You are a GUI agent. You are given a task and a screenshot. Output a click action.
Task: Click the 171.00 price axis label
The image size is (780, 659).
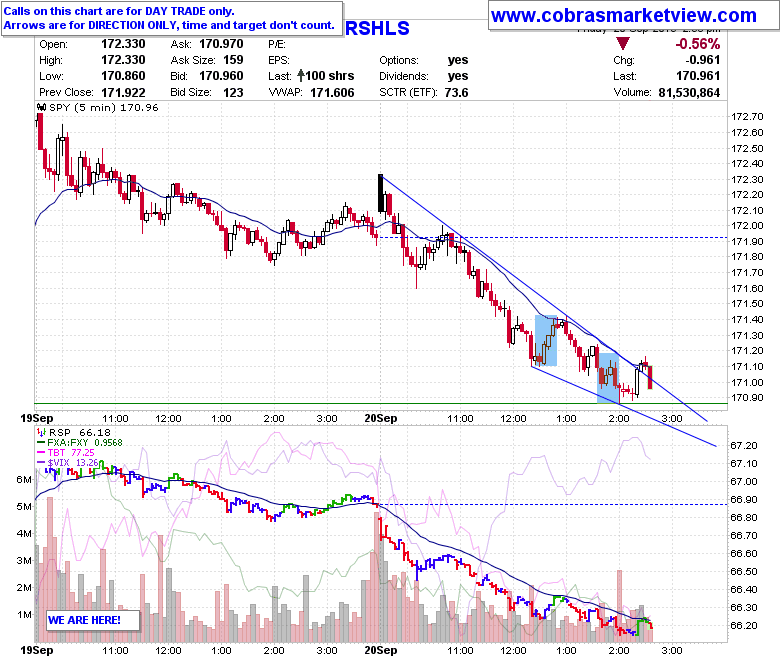747,382
